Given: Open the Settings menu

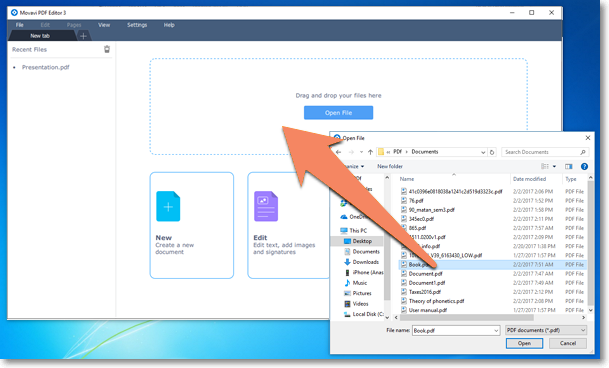Looking at the screenshot, I should coord(137,25).
